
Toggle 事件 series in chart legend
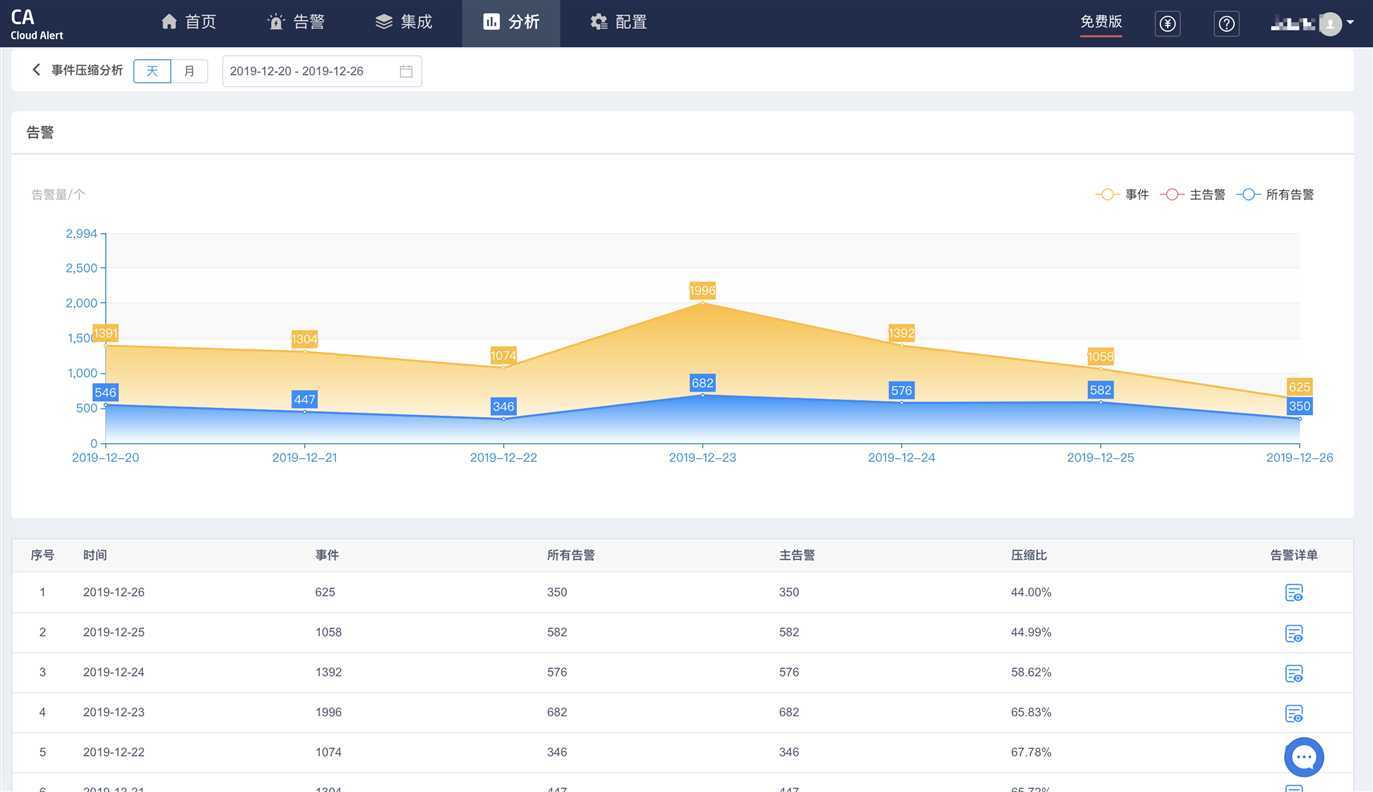[x=1123, y=195]
